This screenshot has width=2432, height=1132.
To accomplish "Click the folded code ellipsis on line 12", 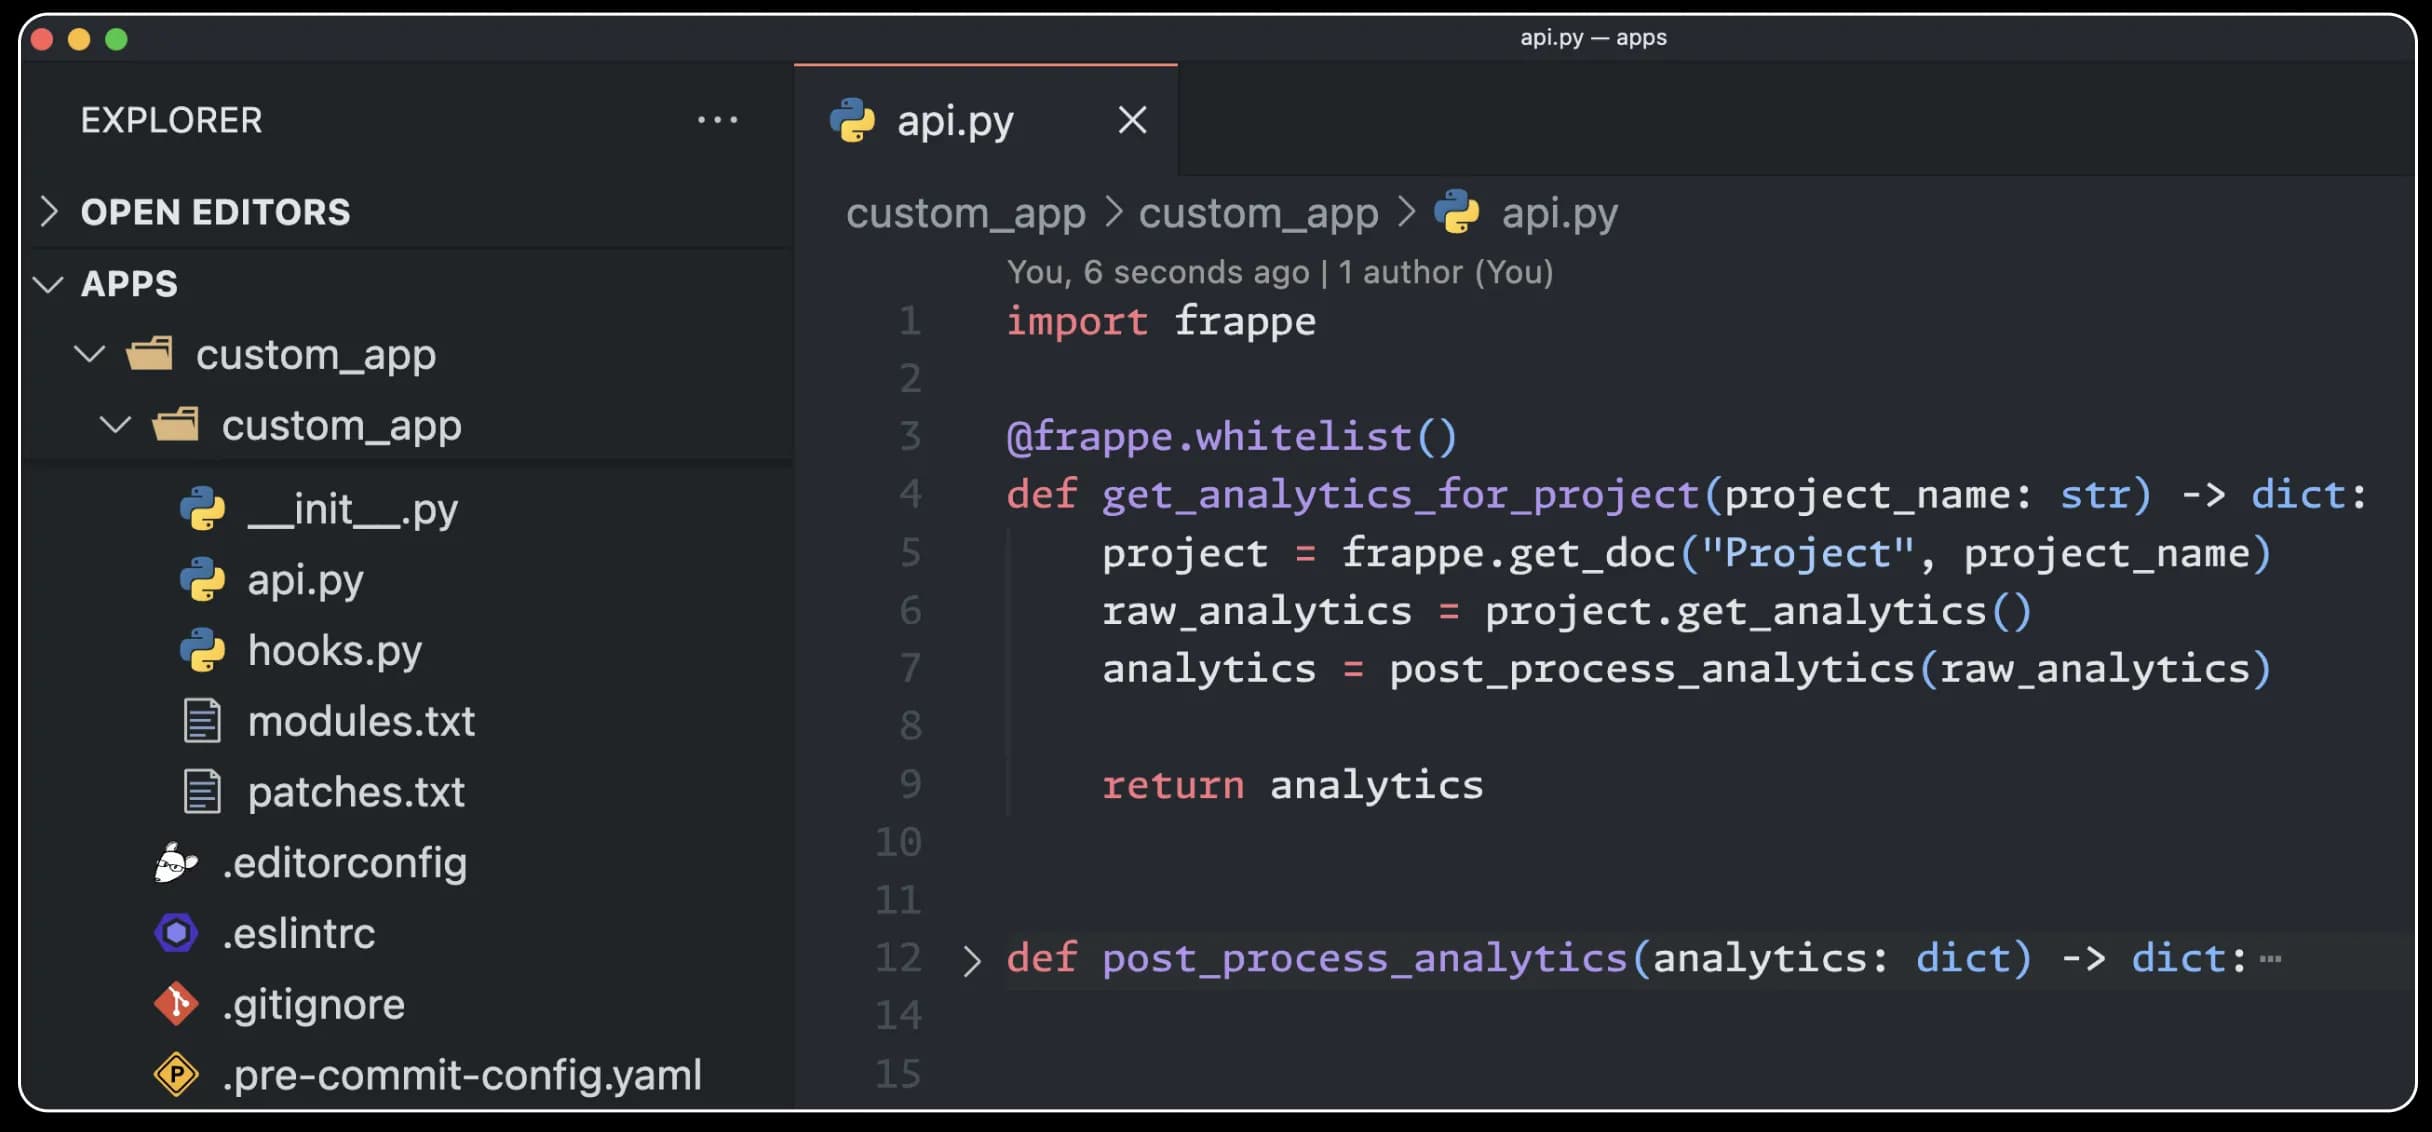I will tap(2270, 960).
